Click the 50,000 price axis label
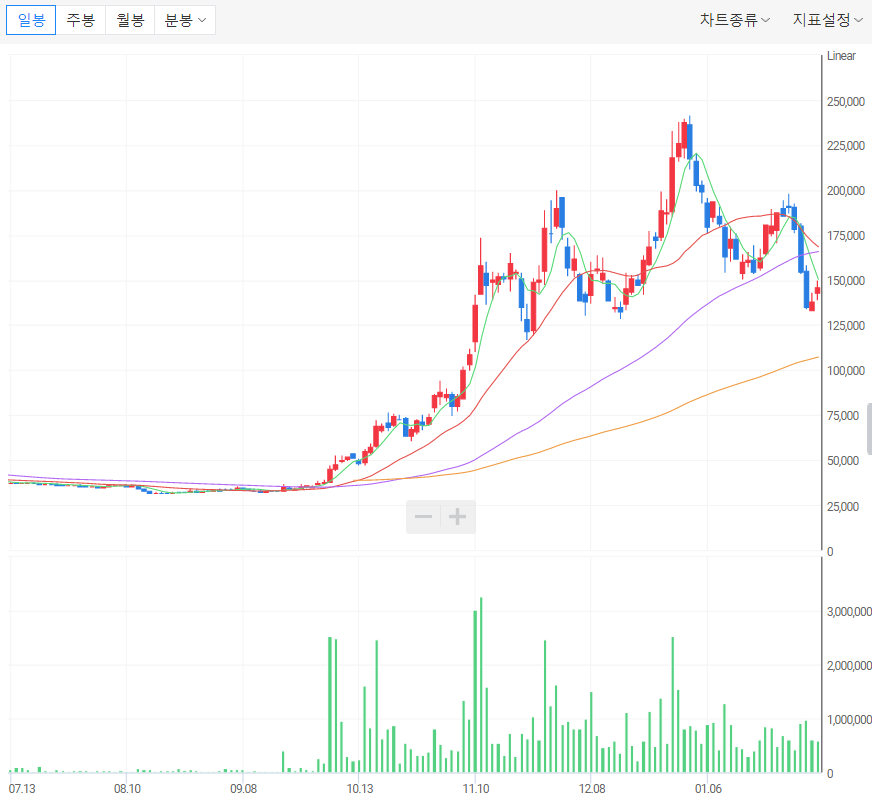The width and height of the screenshot is (872, 800). [843, 461]
